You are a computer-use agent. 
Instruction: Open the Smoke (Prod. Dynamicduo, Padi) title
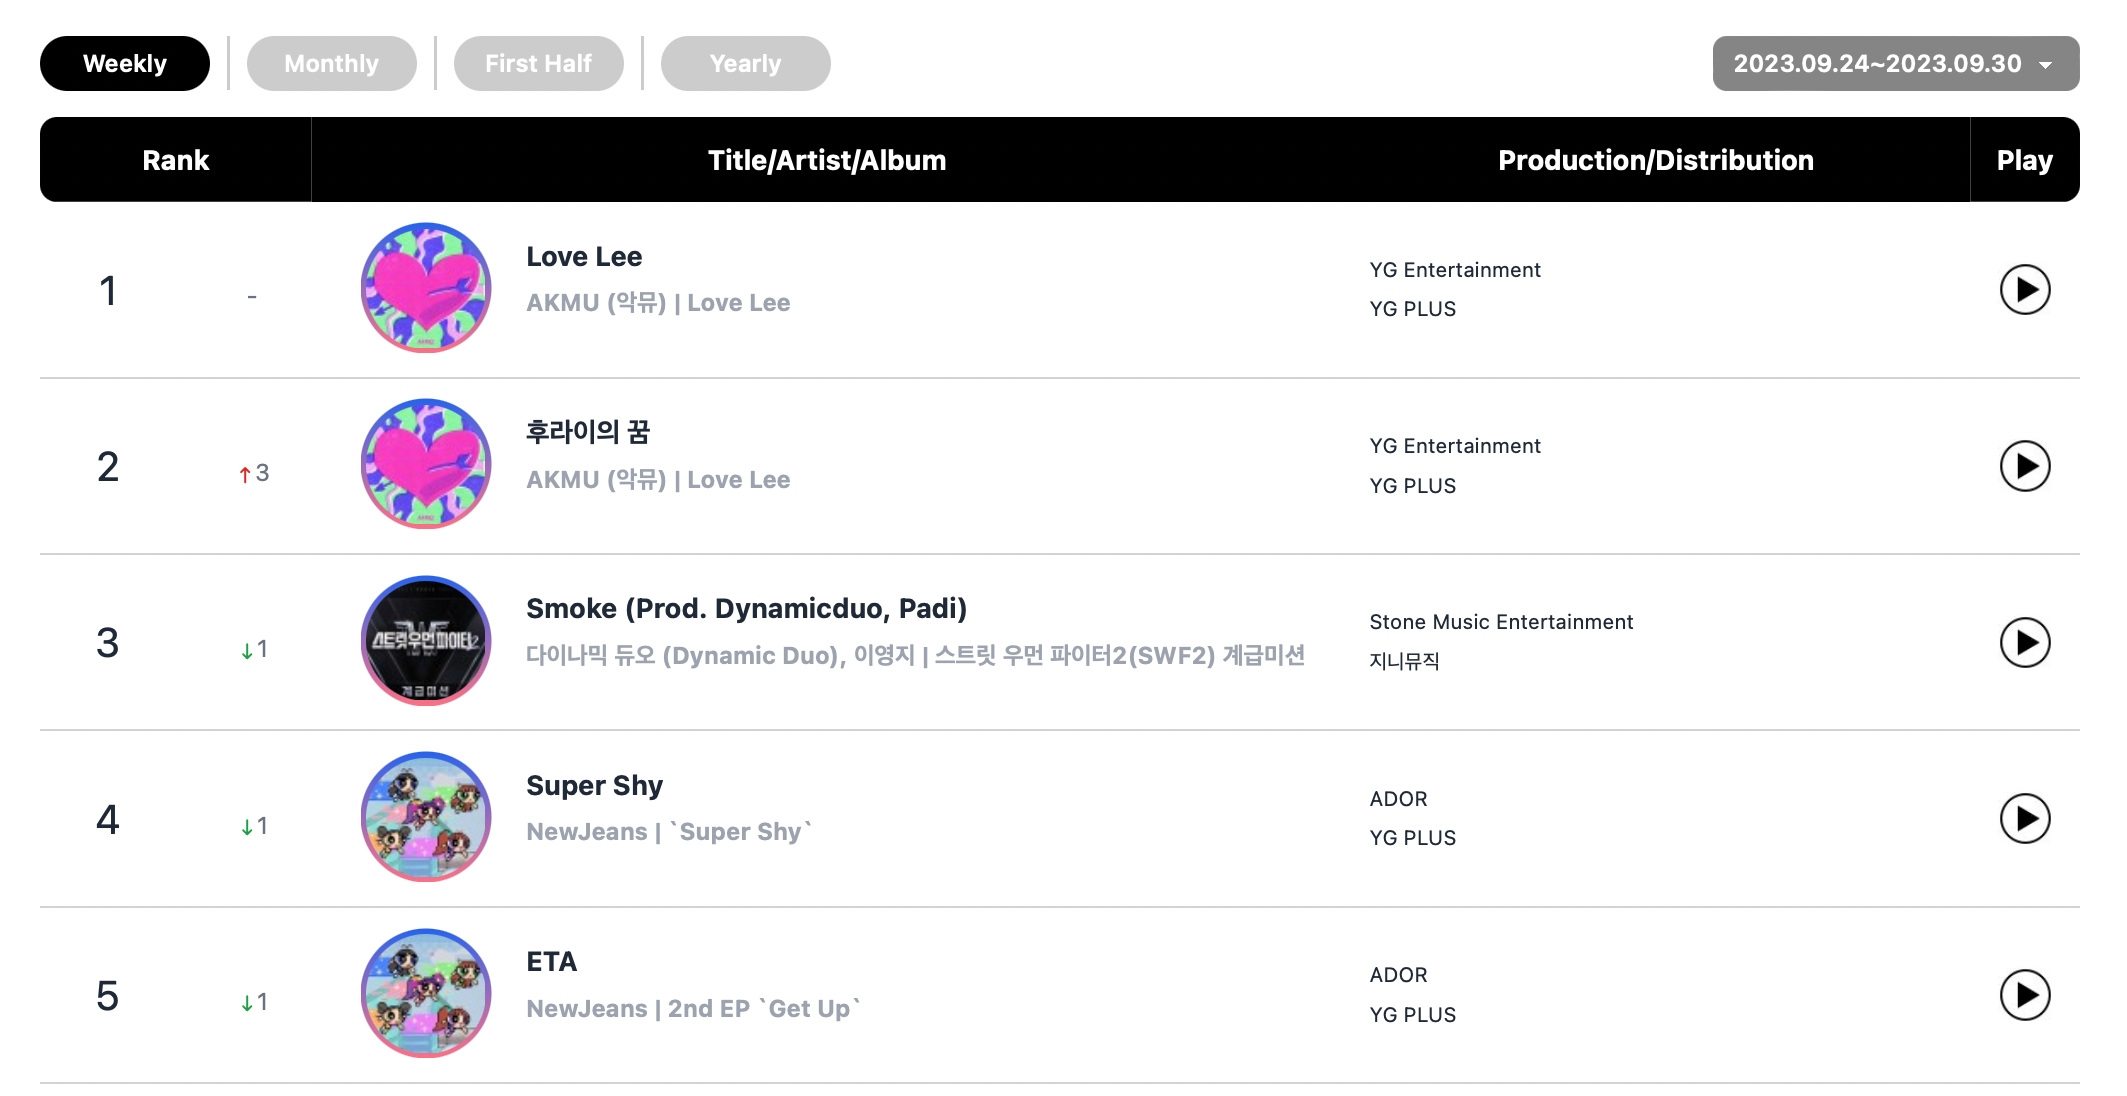pyautogui.click(x=746, y=609)
